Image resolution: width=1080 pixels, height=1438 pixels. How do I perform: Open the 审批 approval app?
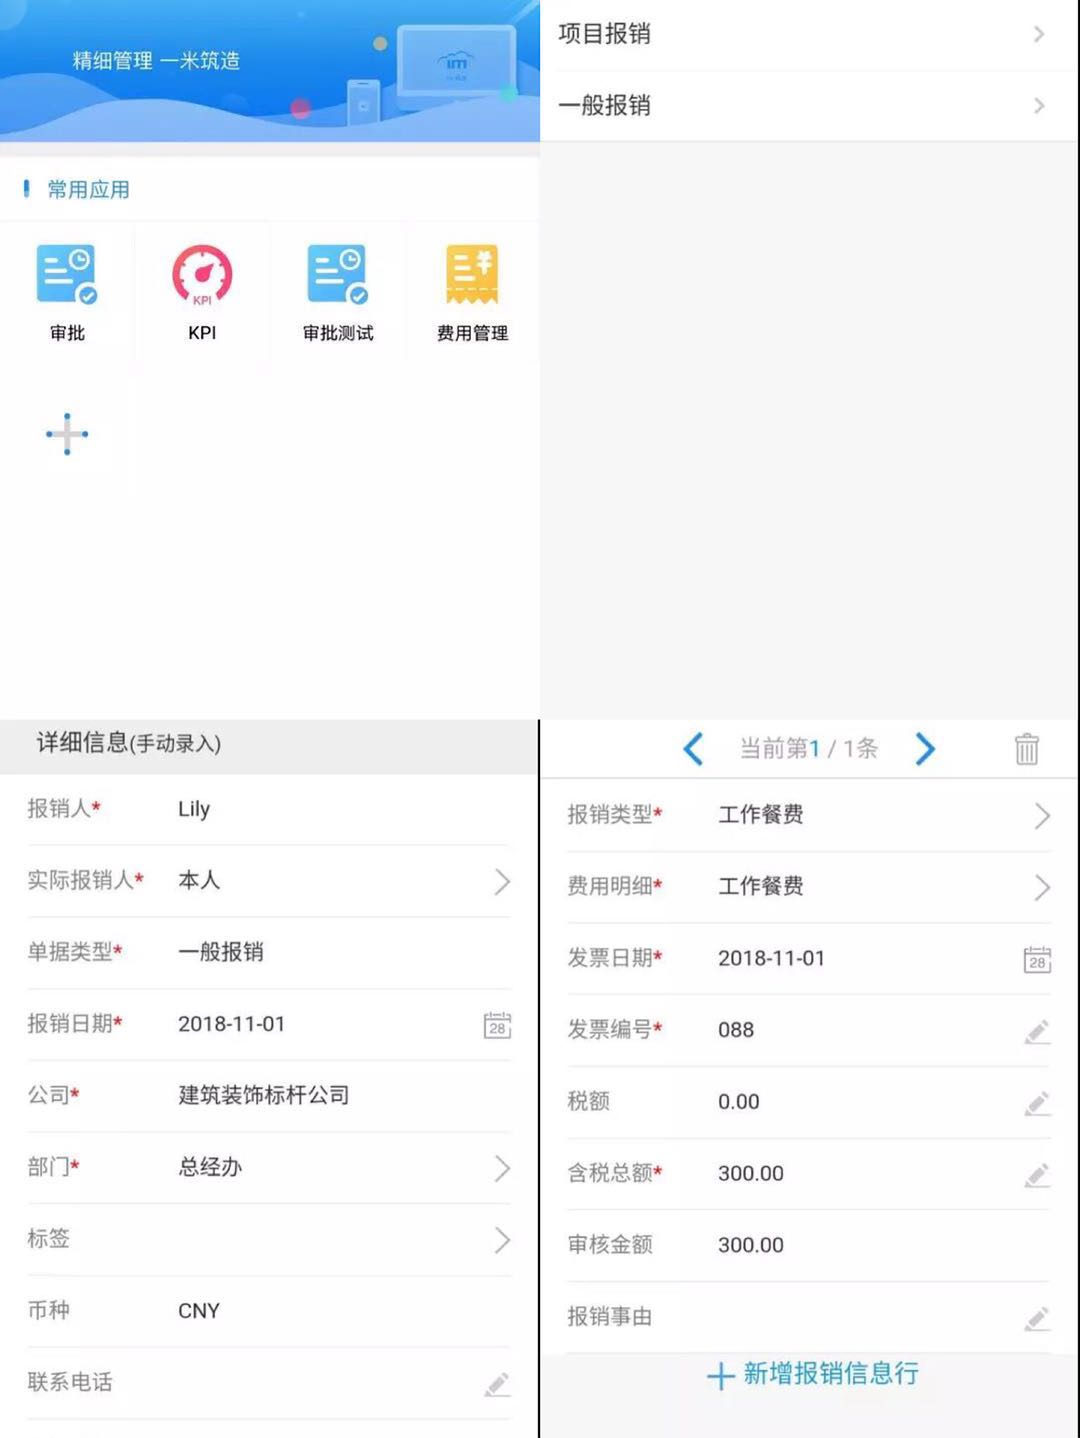pos(67,290)
